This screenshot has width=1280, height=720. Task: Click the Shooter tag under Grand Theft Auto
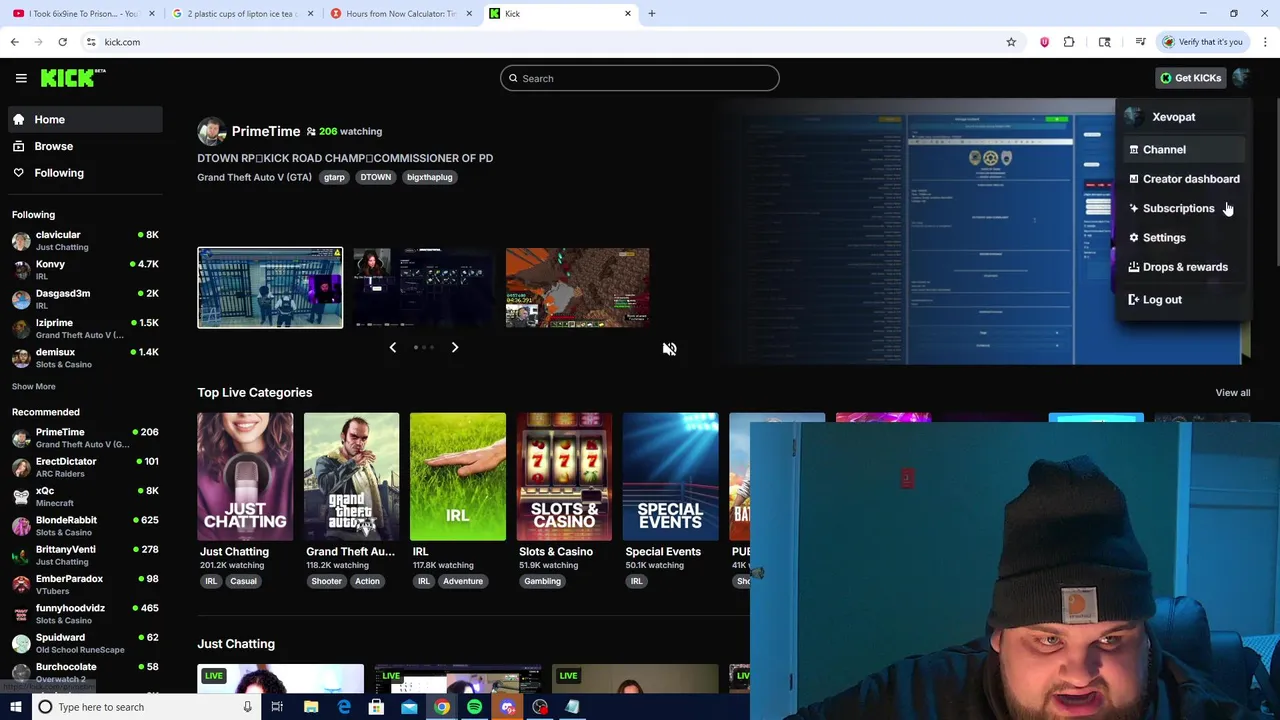[x=326, y=581]
